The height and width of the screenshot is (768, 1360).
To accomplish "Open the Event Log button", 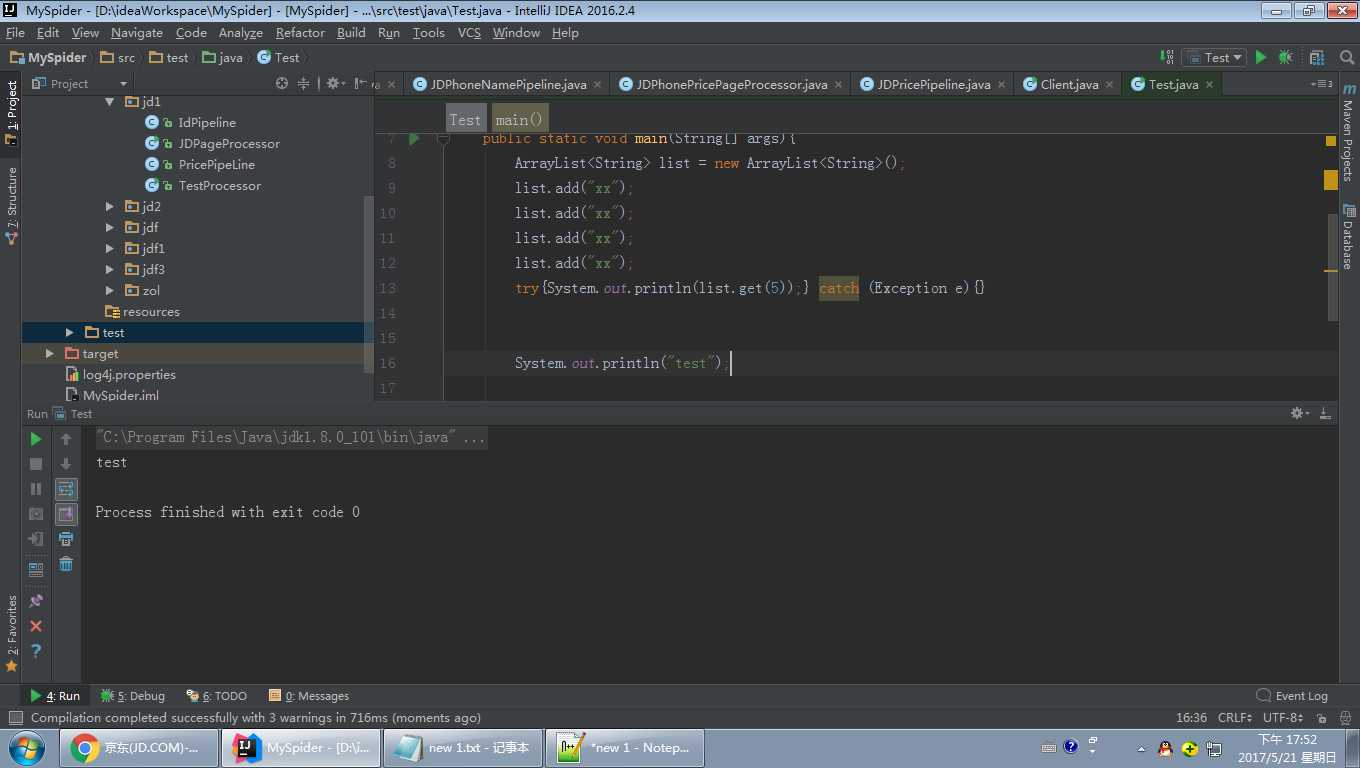I will 1292,696.
